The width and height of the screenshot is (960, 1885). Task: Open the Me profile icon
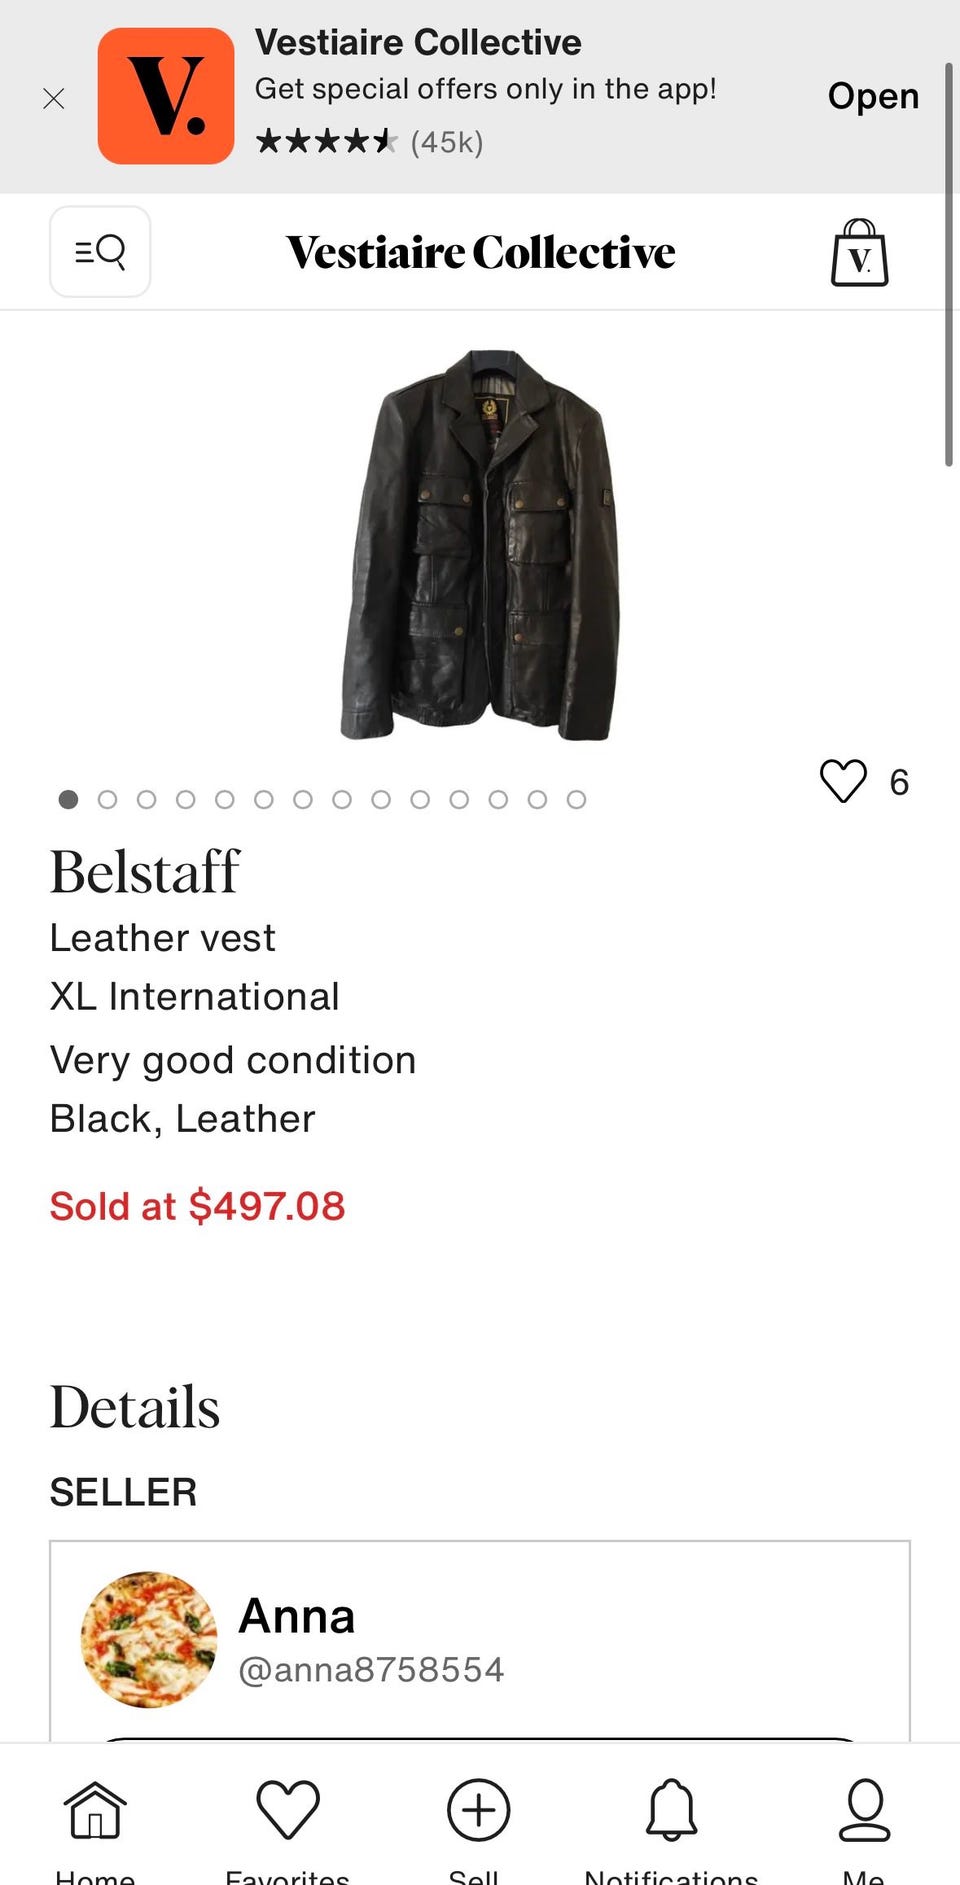coord(864,1810)
